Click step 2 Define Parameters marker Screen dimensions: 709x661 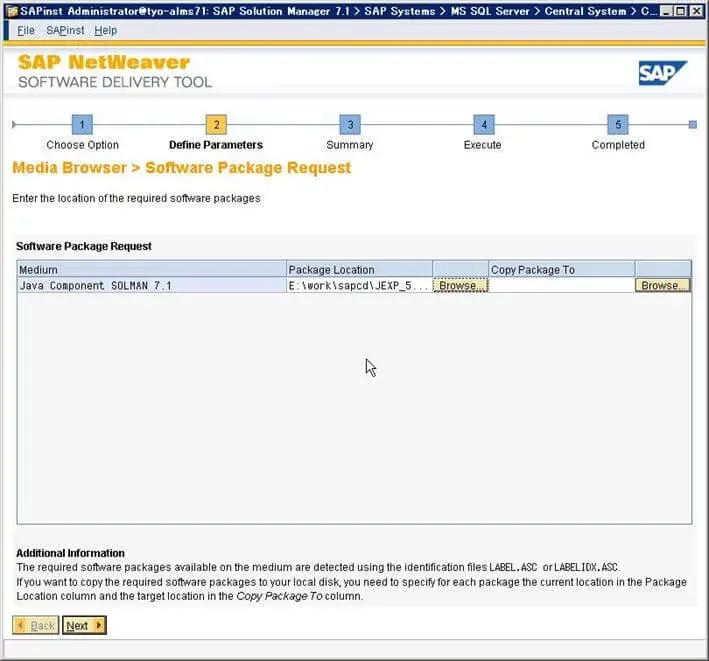pyautogui.click(x=216, y=124)
